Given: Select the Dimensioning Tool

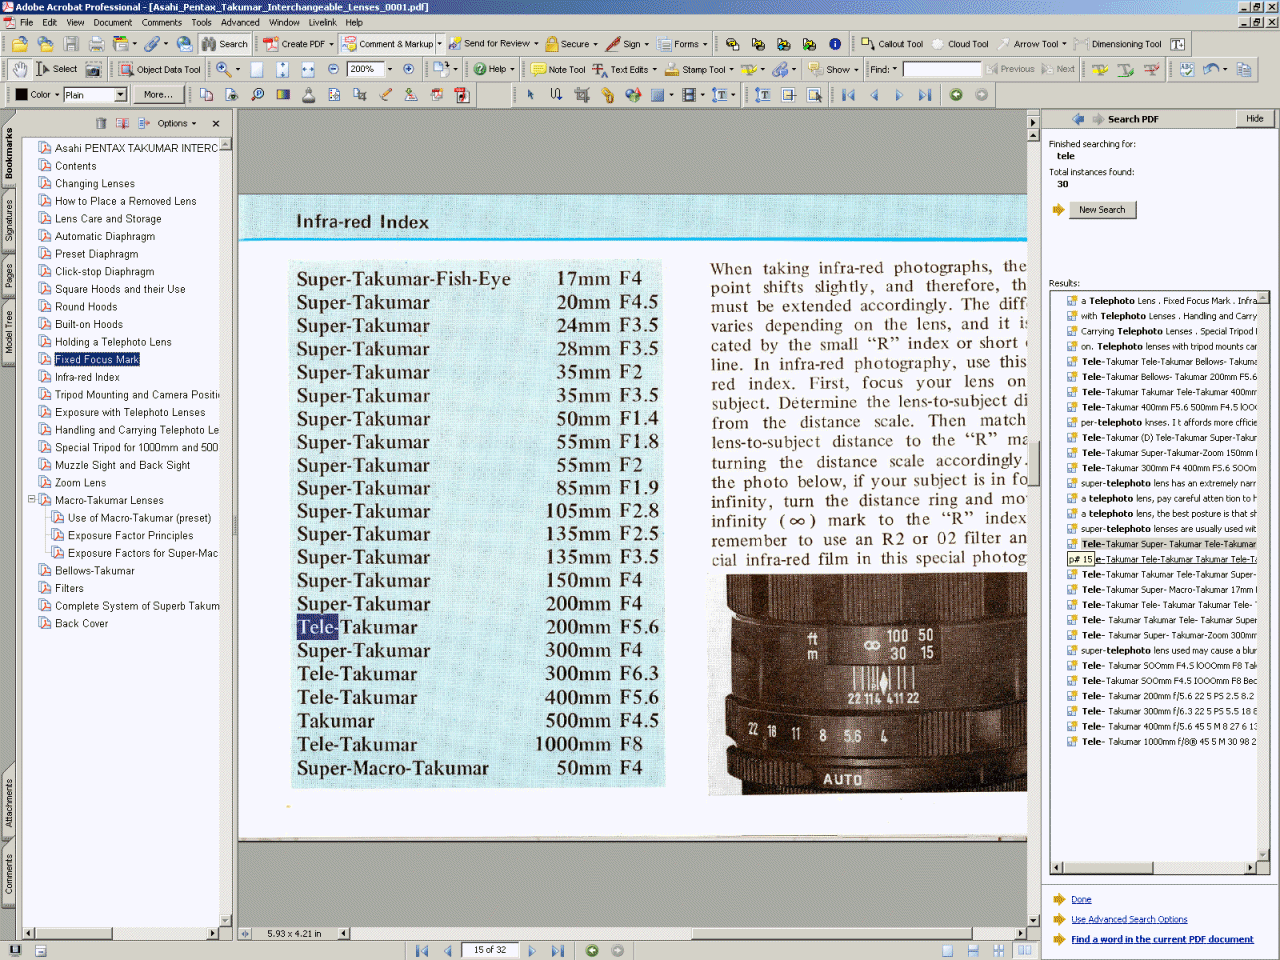Looking at the screenshot, I should click(x=1118, y=44).
